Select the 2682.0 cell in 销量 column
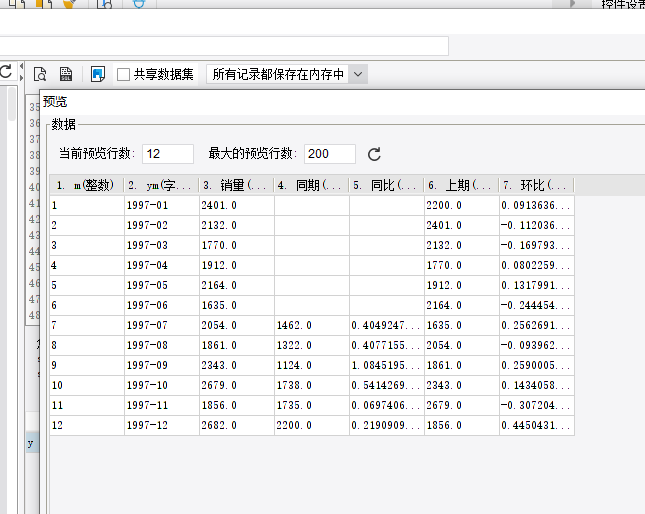Screen dimensions: 645x514 [x=236, y=425]
